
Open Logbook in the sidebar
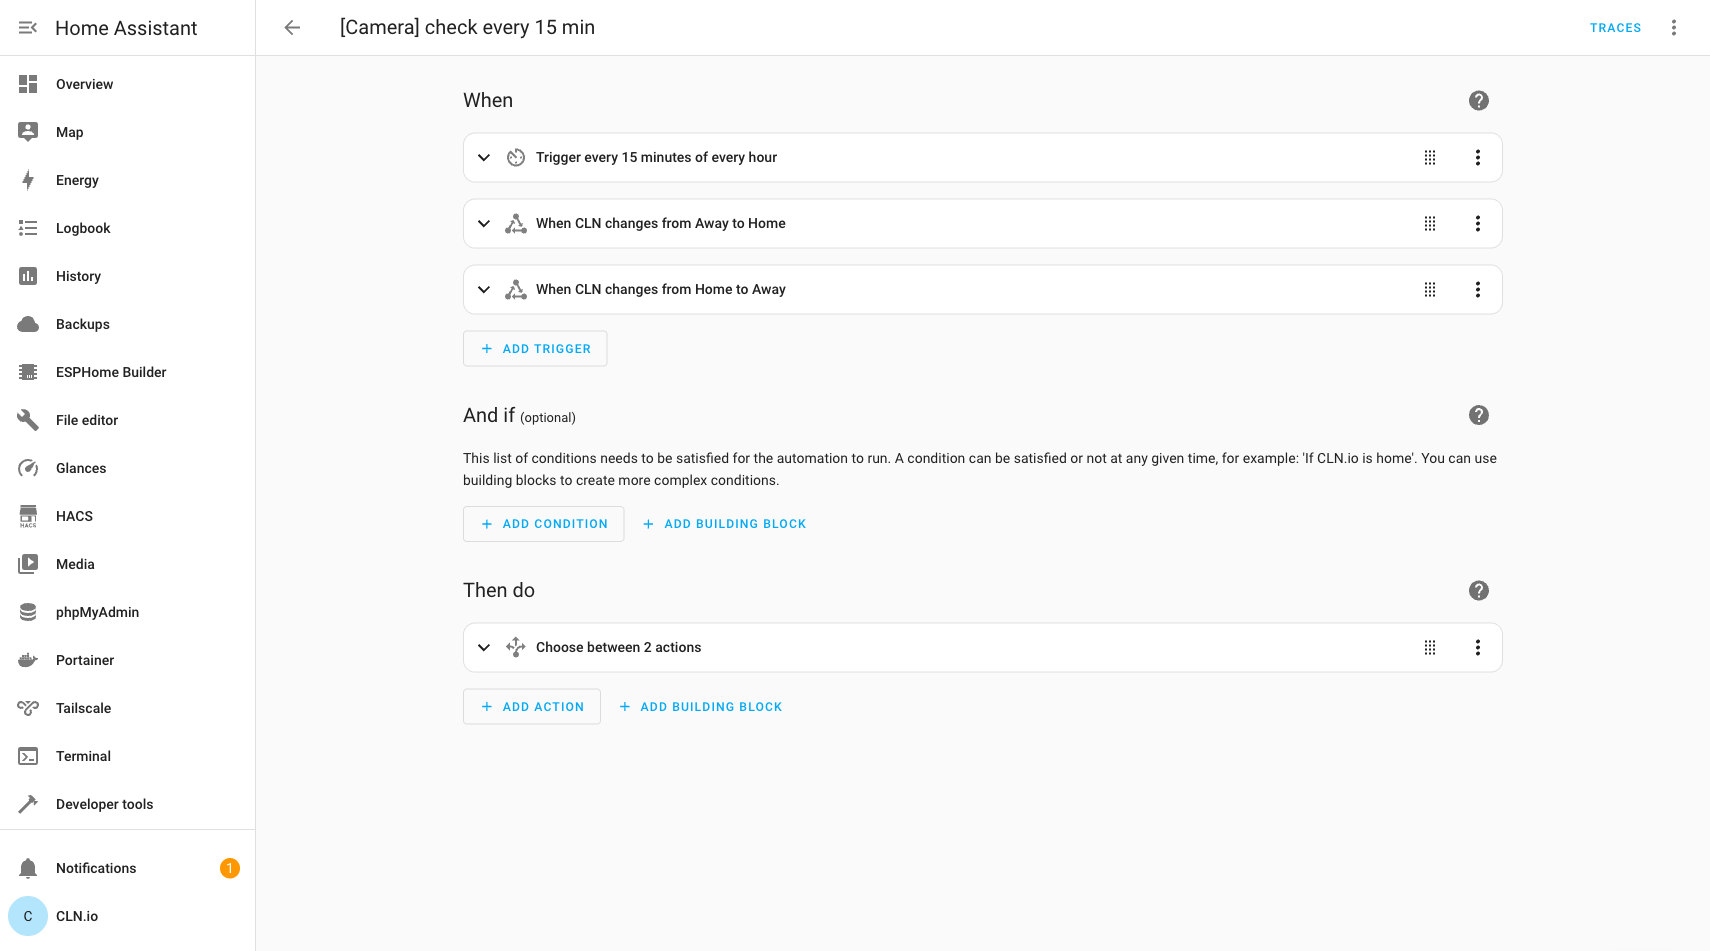point(128,228)
